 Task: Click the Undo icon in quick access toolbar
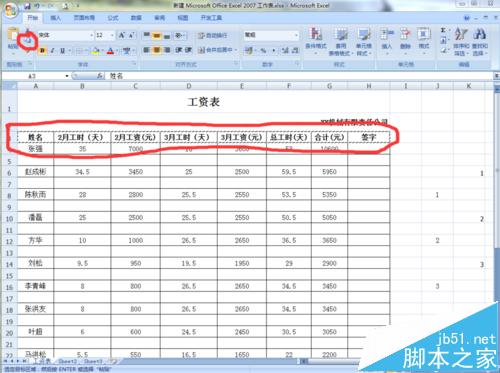(x=37, y=6)
